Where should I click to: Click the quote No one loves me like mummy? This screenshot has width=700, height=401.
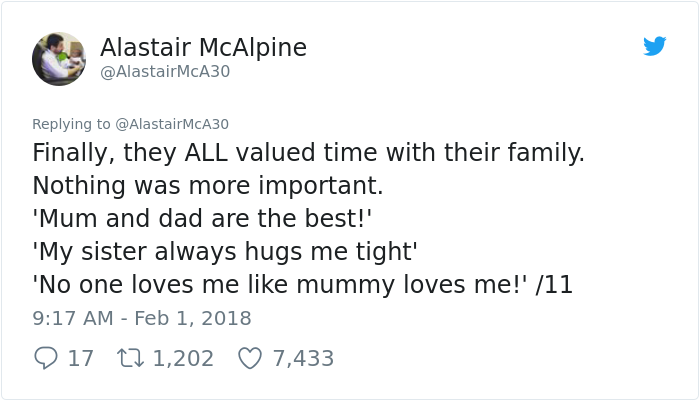(x=278, y=285)
